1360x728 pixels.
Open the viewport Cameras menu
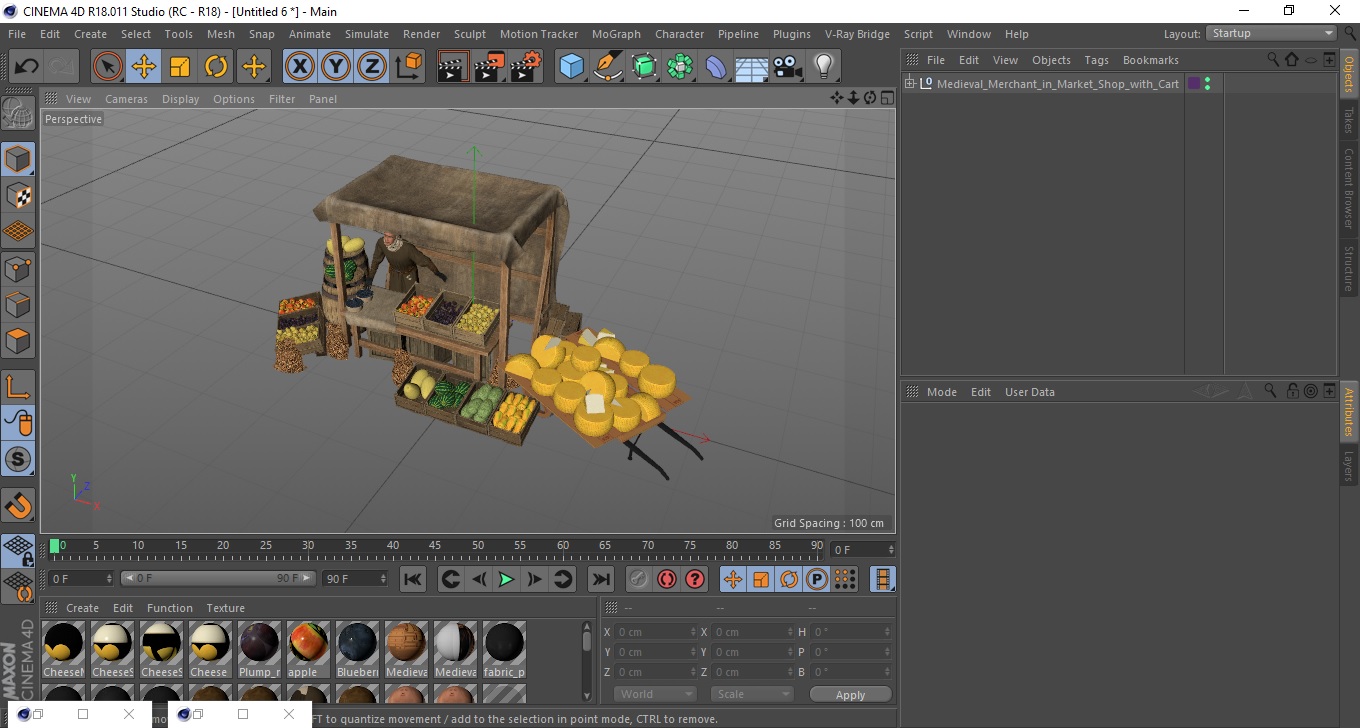(x=126, y=99)
